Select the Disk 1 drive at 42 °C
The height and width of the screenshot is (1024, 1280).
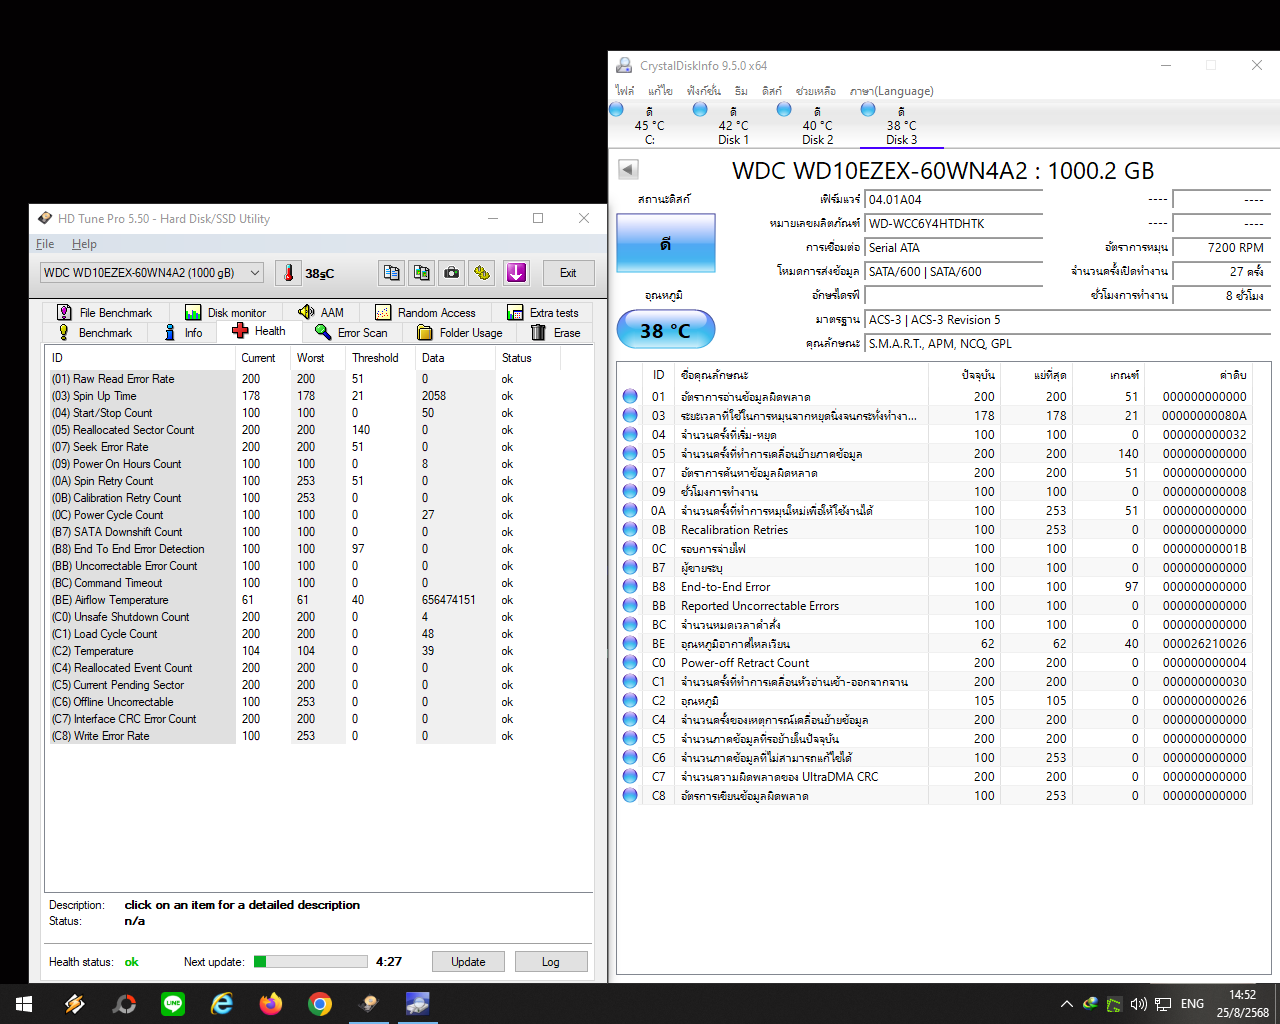732,125
